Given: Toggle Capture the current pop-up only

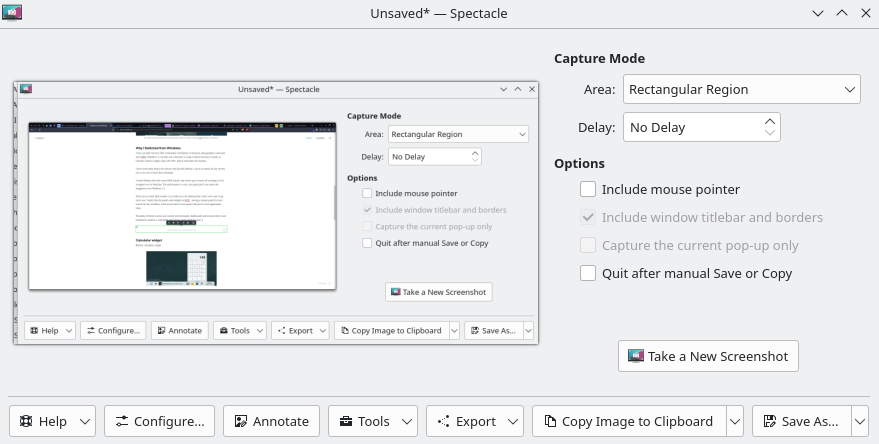Looking at the screenshot, I should pos(588,245).
